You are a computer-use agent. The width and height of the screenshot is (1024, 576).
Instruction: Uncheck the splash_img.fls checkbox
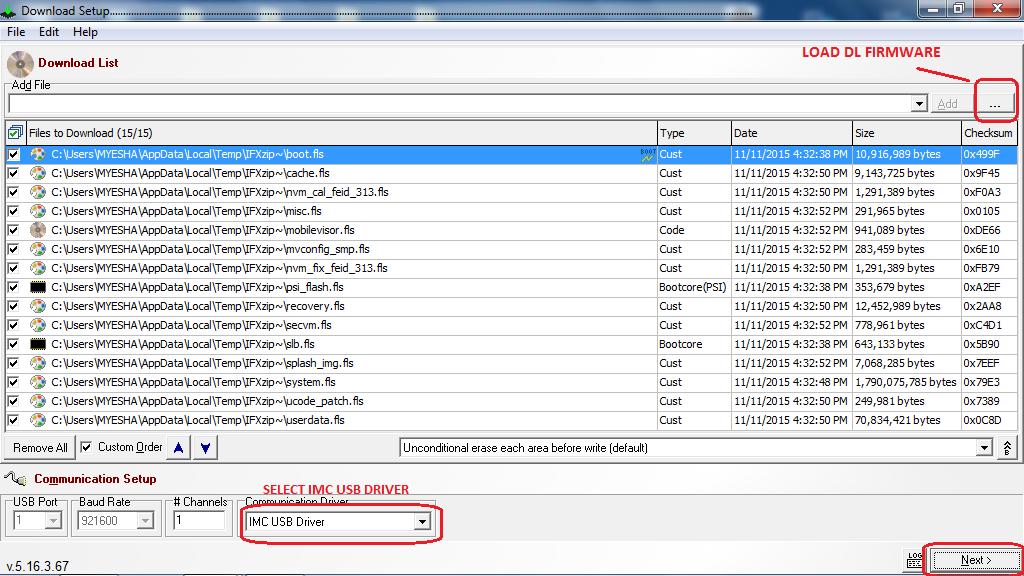point(13,362)
